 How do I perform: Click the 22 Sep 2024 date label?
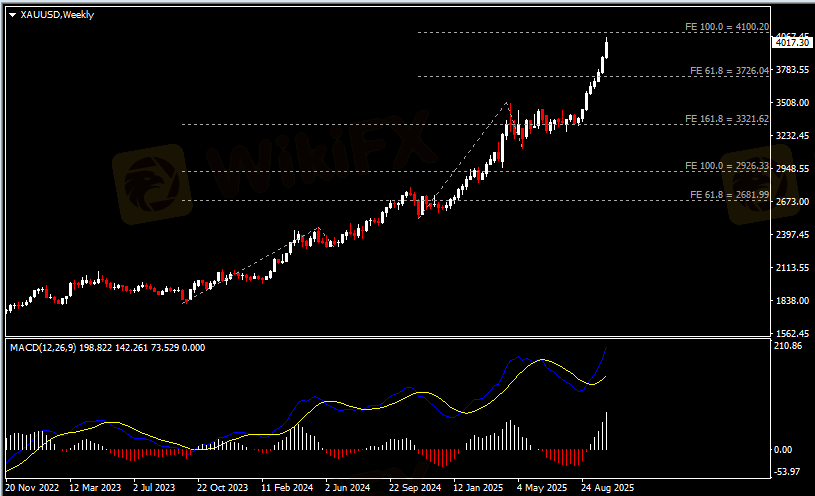416,488
